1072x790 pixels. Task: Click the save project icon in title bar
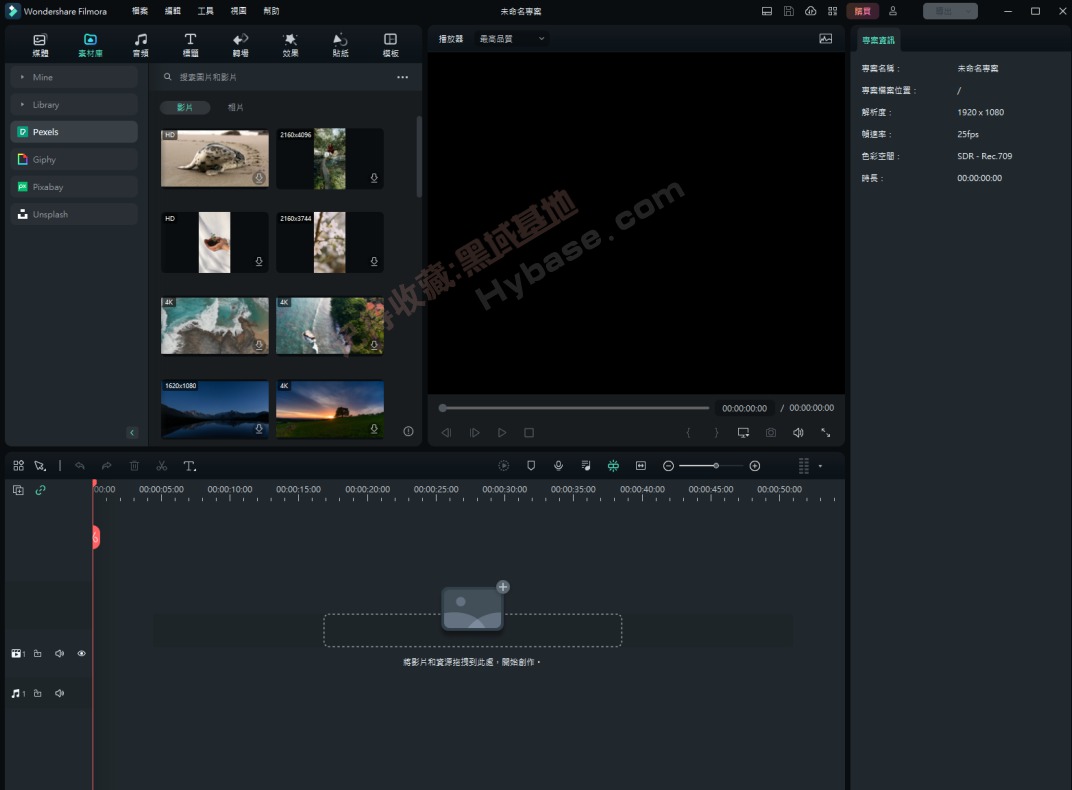(788, 11)
